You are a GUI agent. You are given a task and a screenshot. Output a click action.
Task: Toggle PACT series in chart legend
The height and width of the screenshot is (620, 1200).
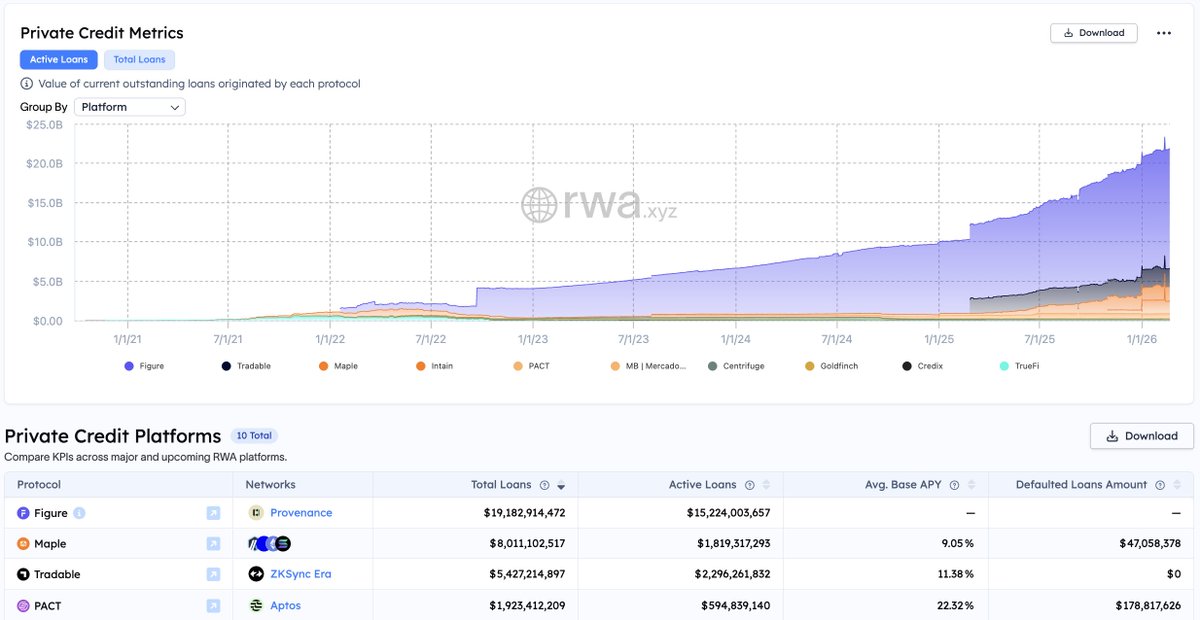click(x=531, y=366)
